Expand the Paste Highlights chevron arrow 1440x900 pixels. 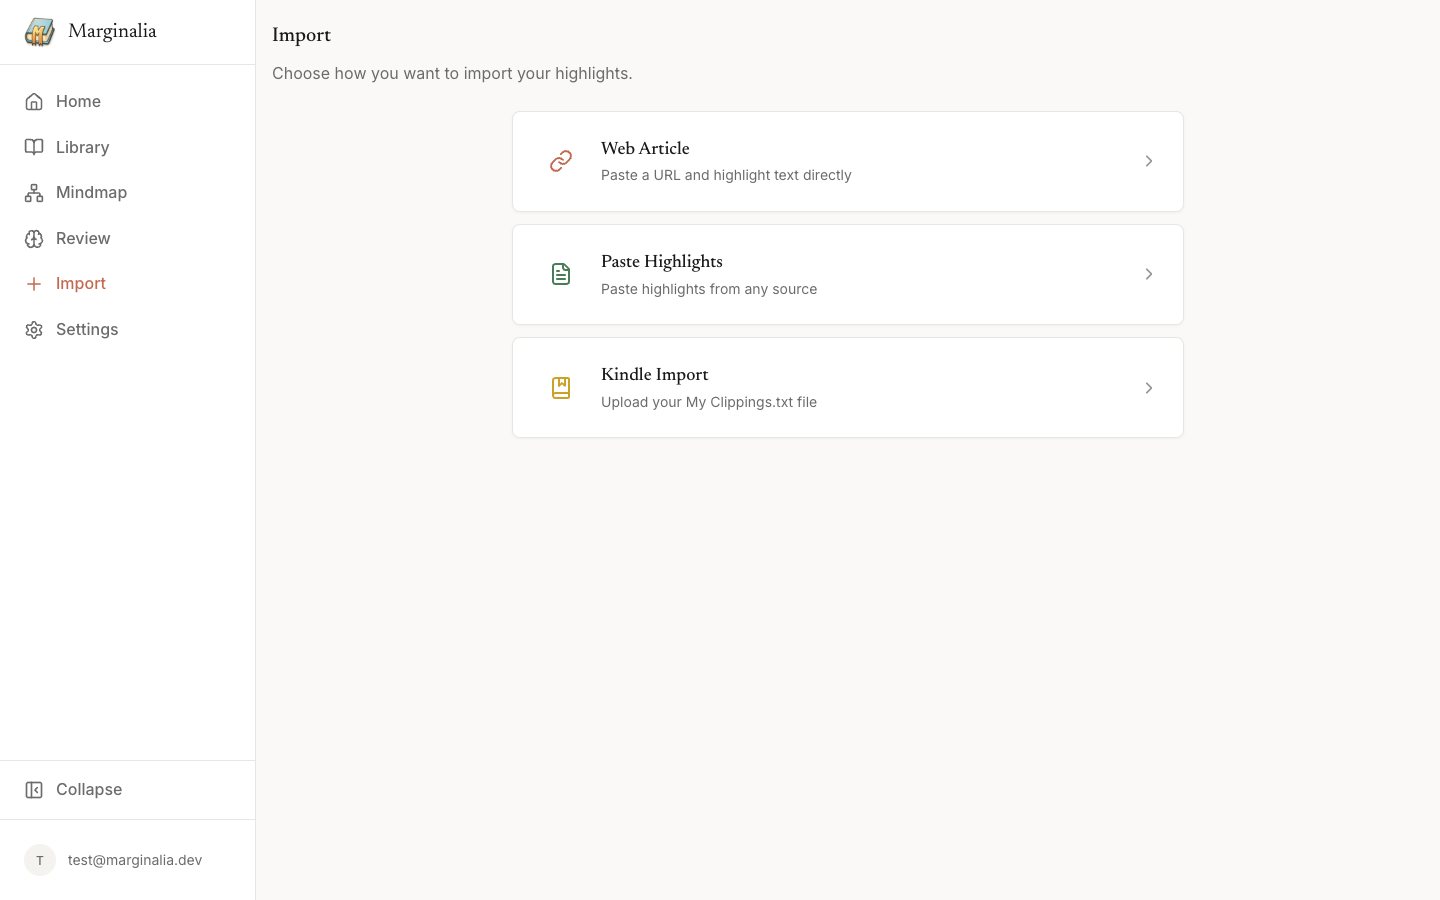1148,274
